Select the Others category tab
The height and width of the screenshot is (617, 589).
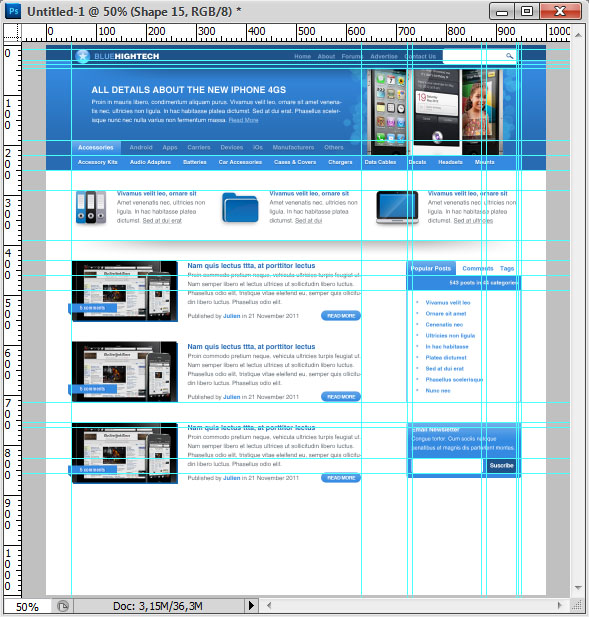pyautogui.click(x=334, y=148)
